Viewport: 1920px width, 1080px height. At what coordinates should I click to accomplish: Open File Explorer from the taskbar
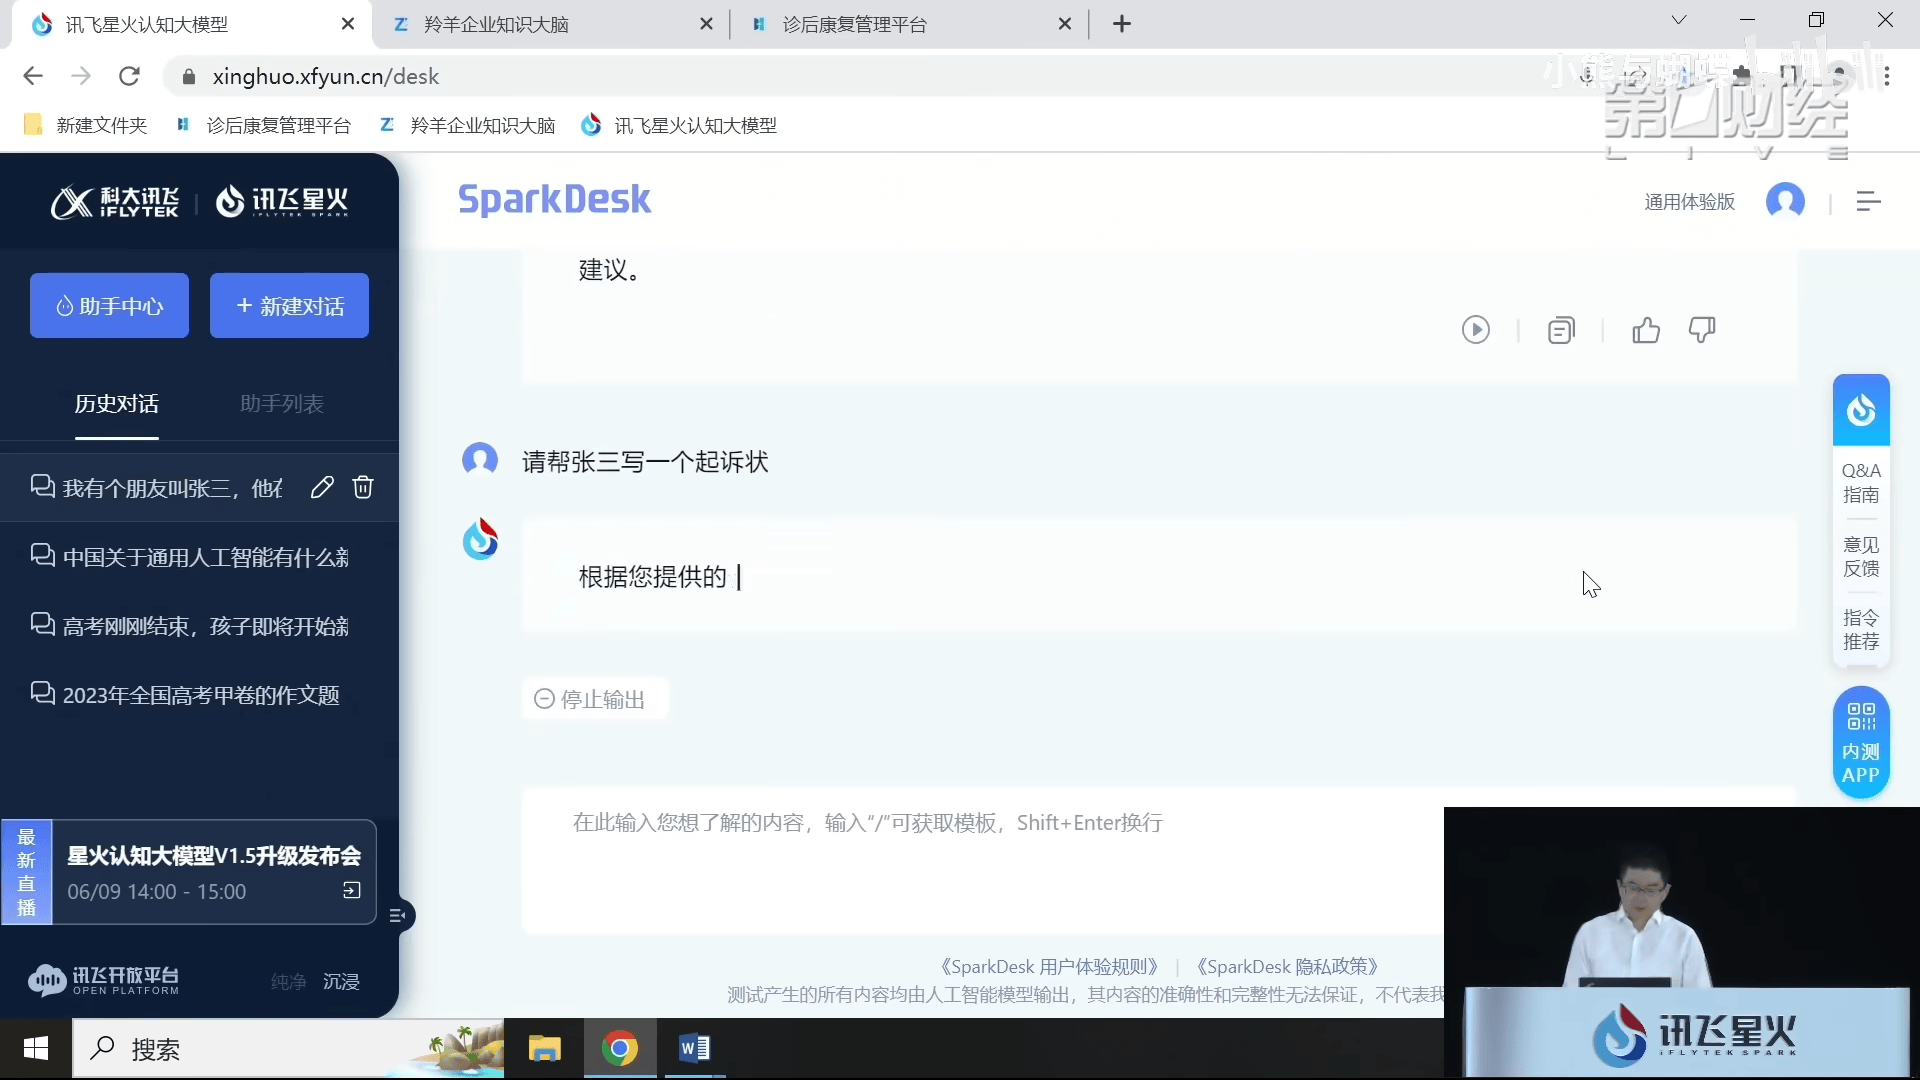(x=544, y=1048)
